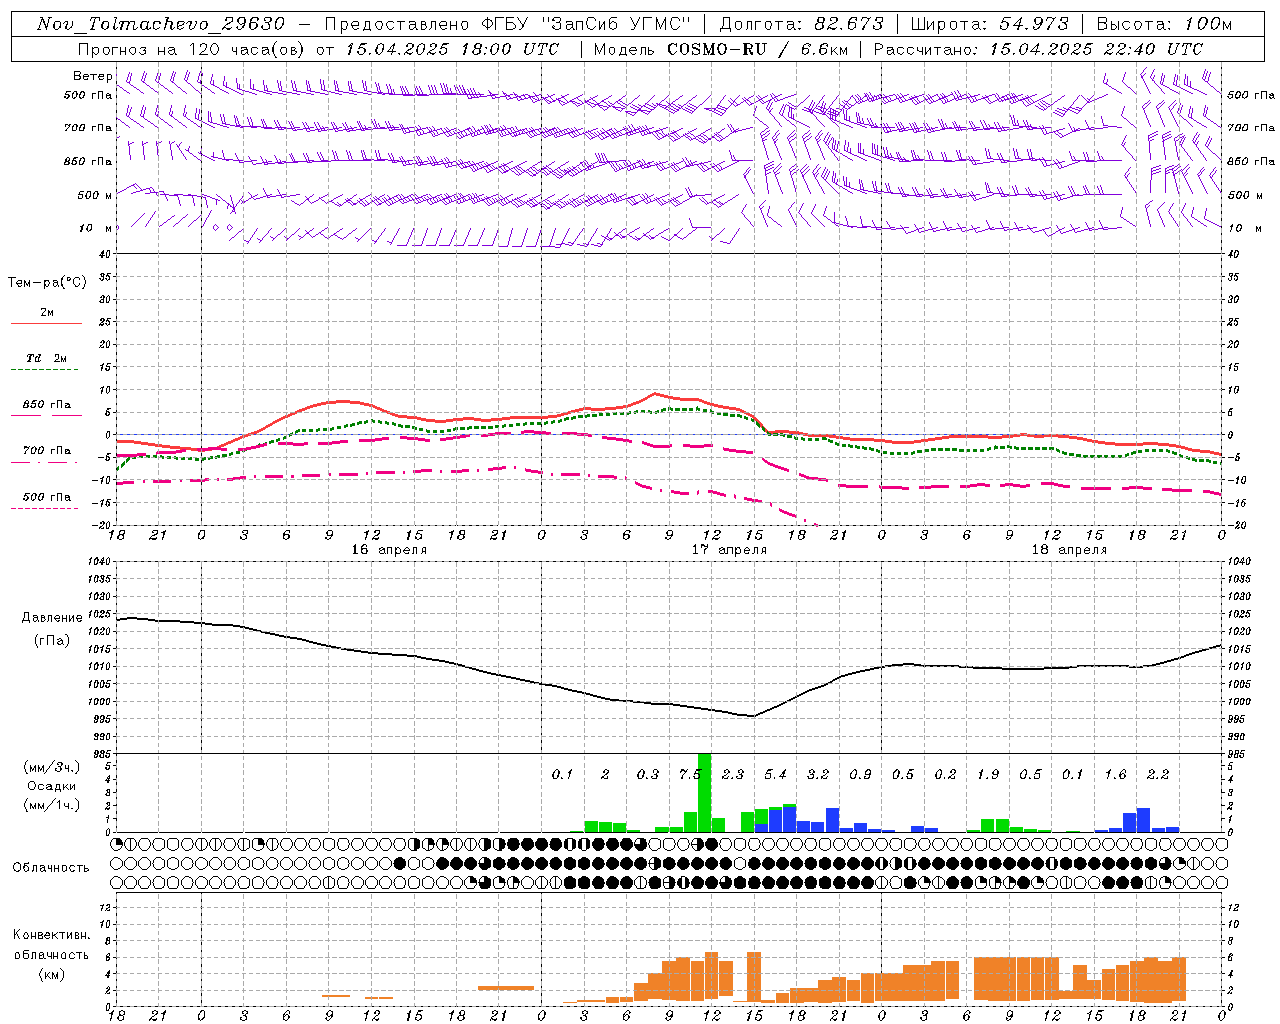This screenshot has width=1280, height=1024.
Task: Click the 3-hour precipitation value "1.9"
Action: [988, 775]
